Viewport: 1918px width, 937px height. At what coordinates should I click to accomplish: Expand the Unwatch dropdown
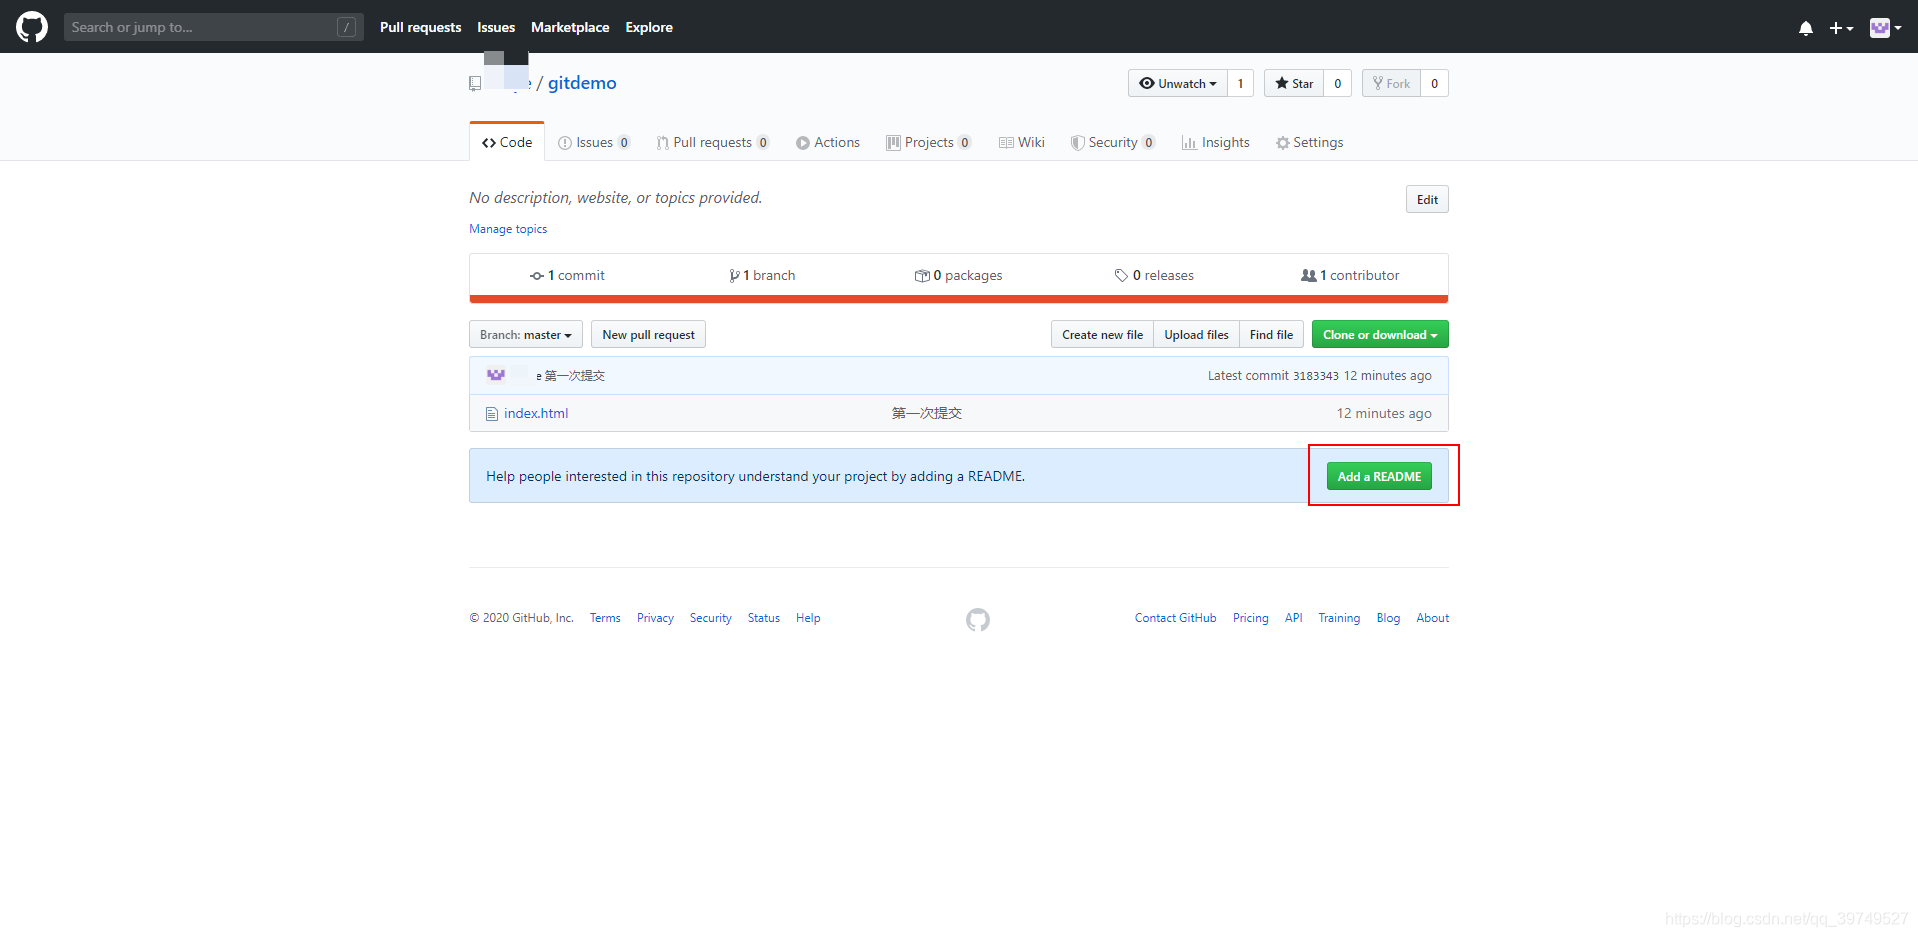(1178, 83)
